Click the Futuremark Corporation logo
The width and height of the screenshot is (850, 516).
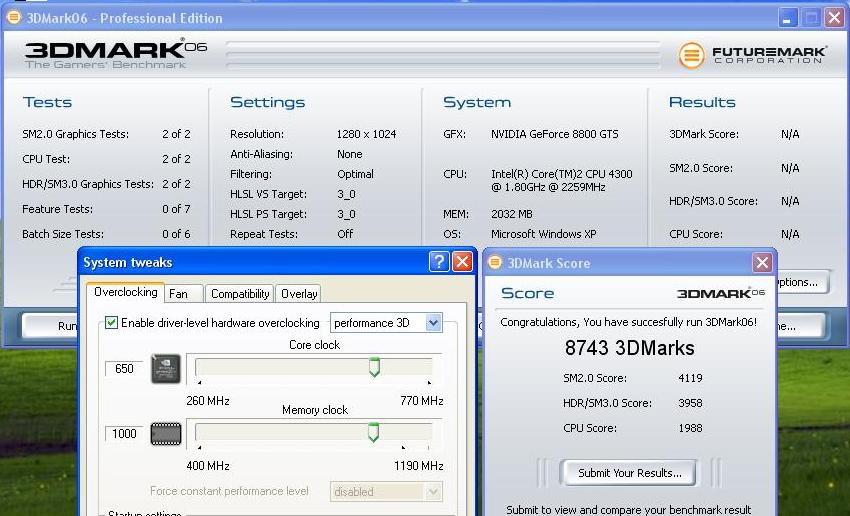click(x=752, y=55)
